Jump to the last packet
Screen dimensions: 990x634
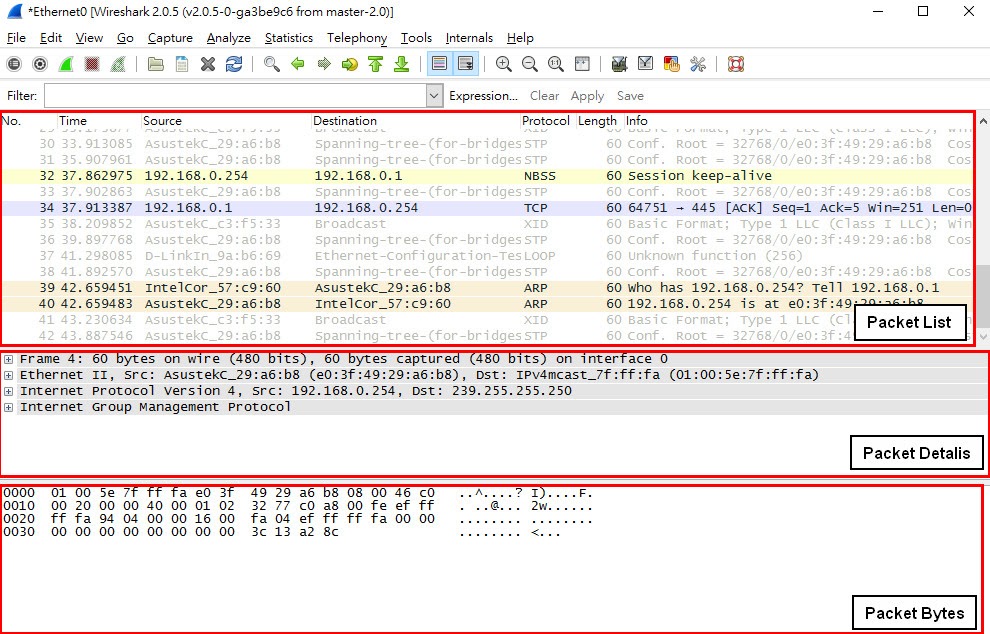(x=402, y=64)
